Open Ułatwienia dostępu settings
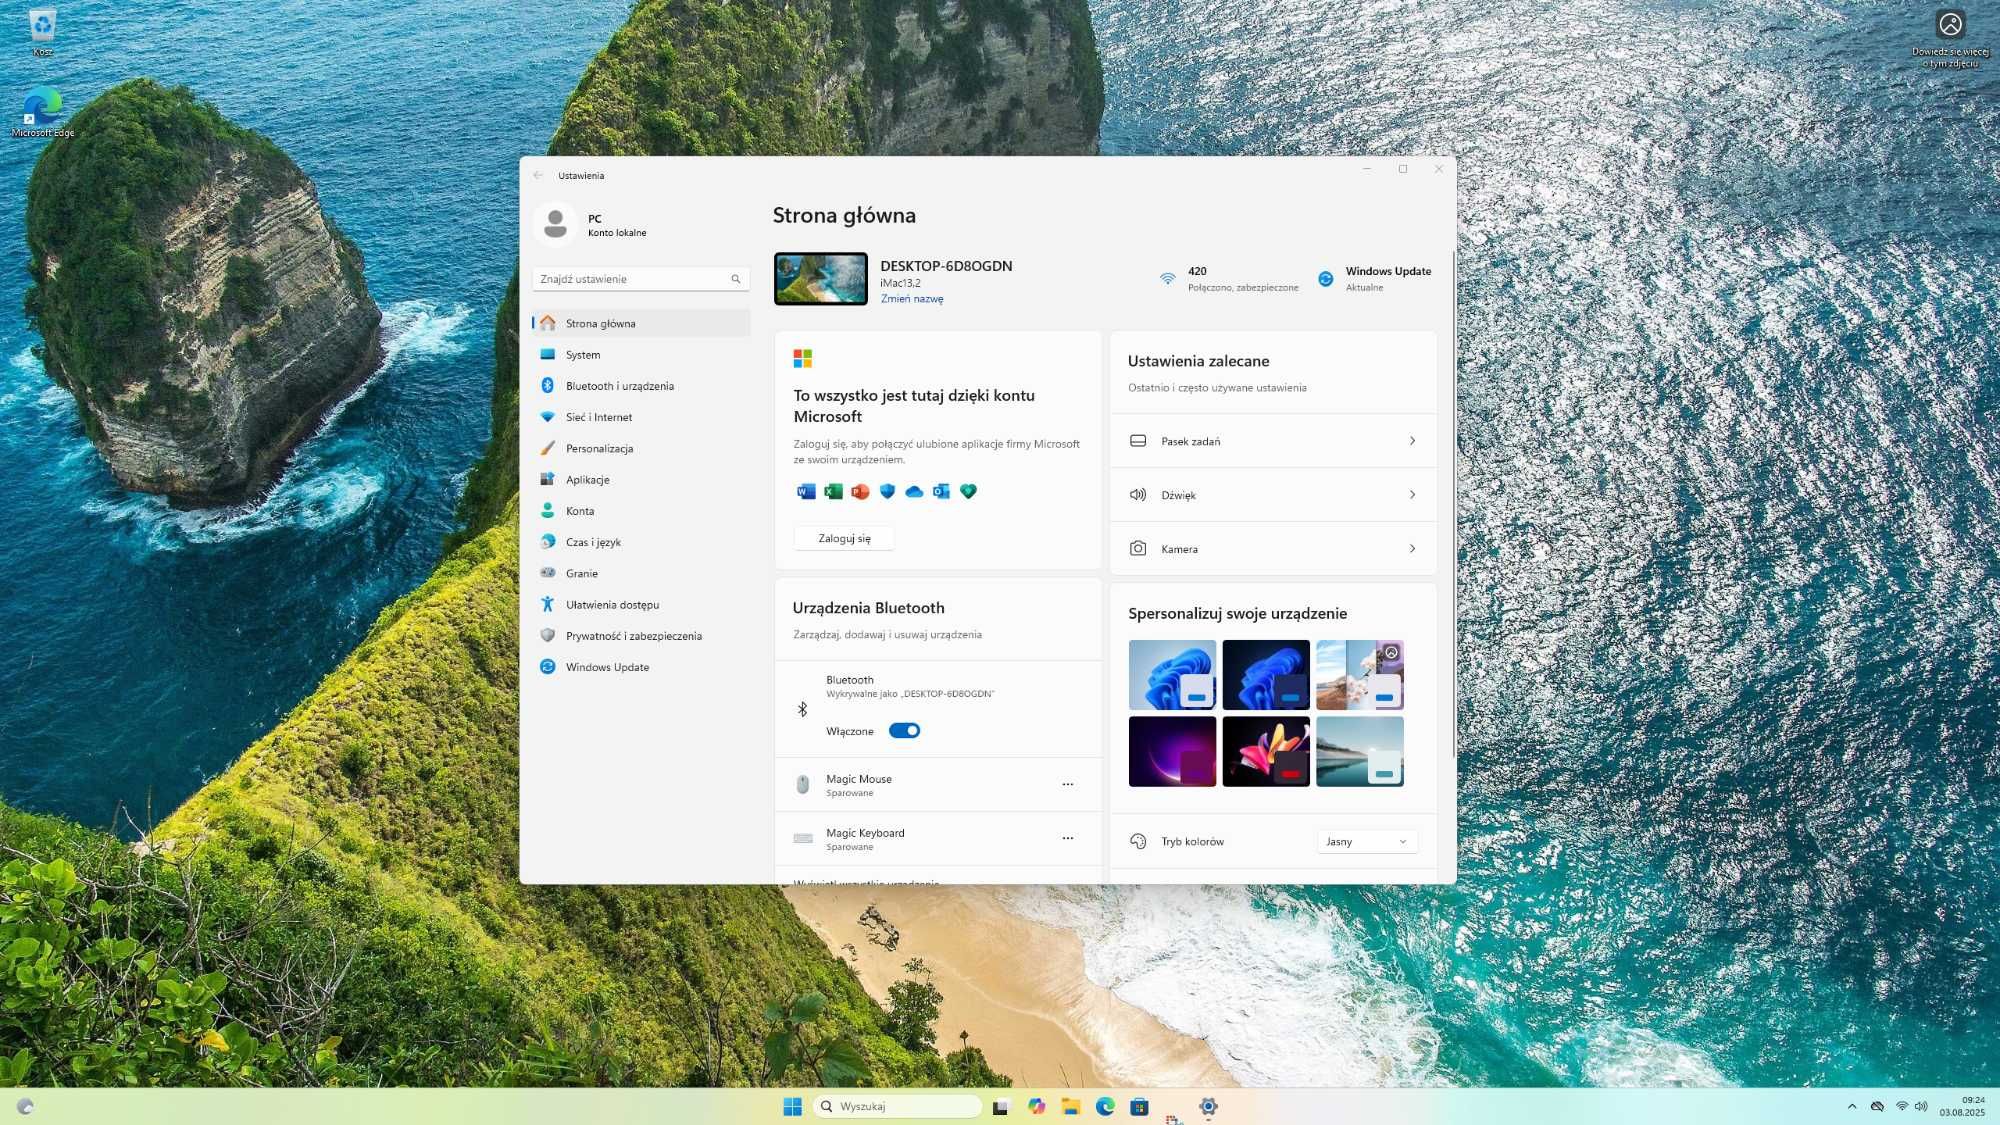Viewport: 2000px width, 1125px height. [x=641, y=605]
